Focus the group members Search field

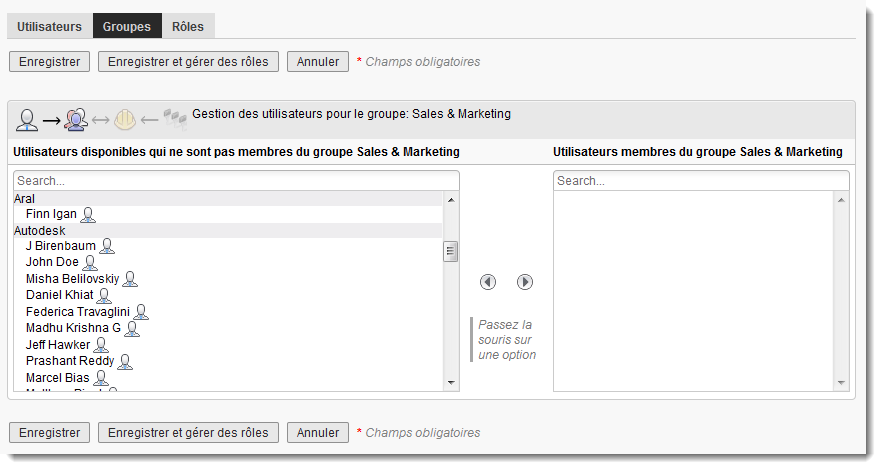(701, 181)
